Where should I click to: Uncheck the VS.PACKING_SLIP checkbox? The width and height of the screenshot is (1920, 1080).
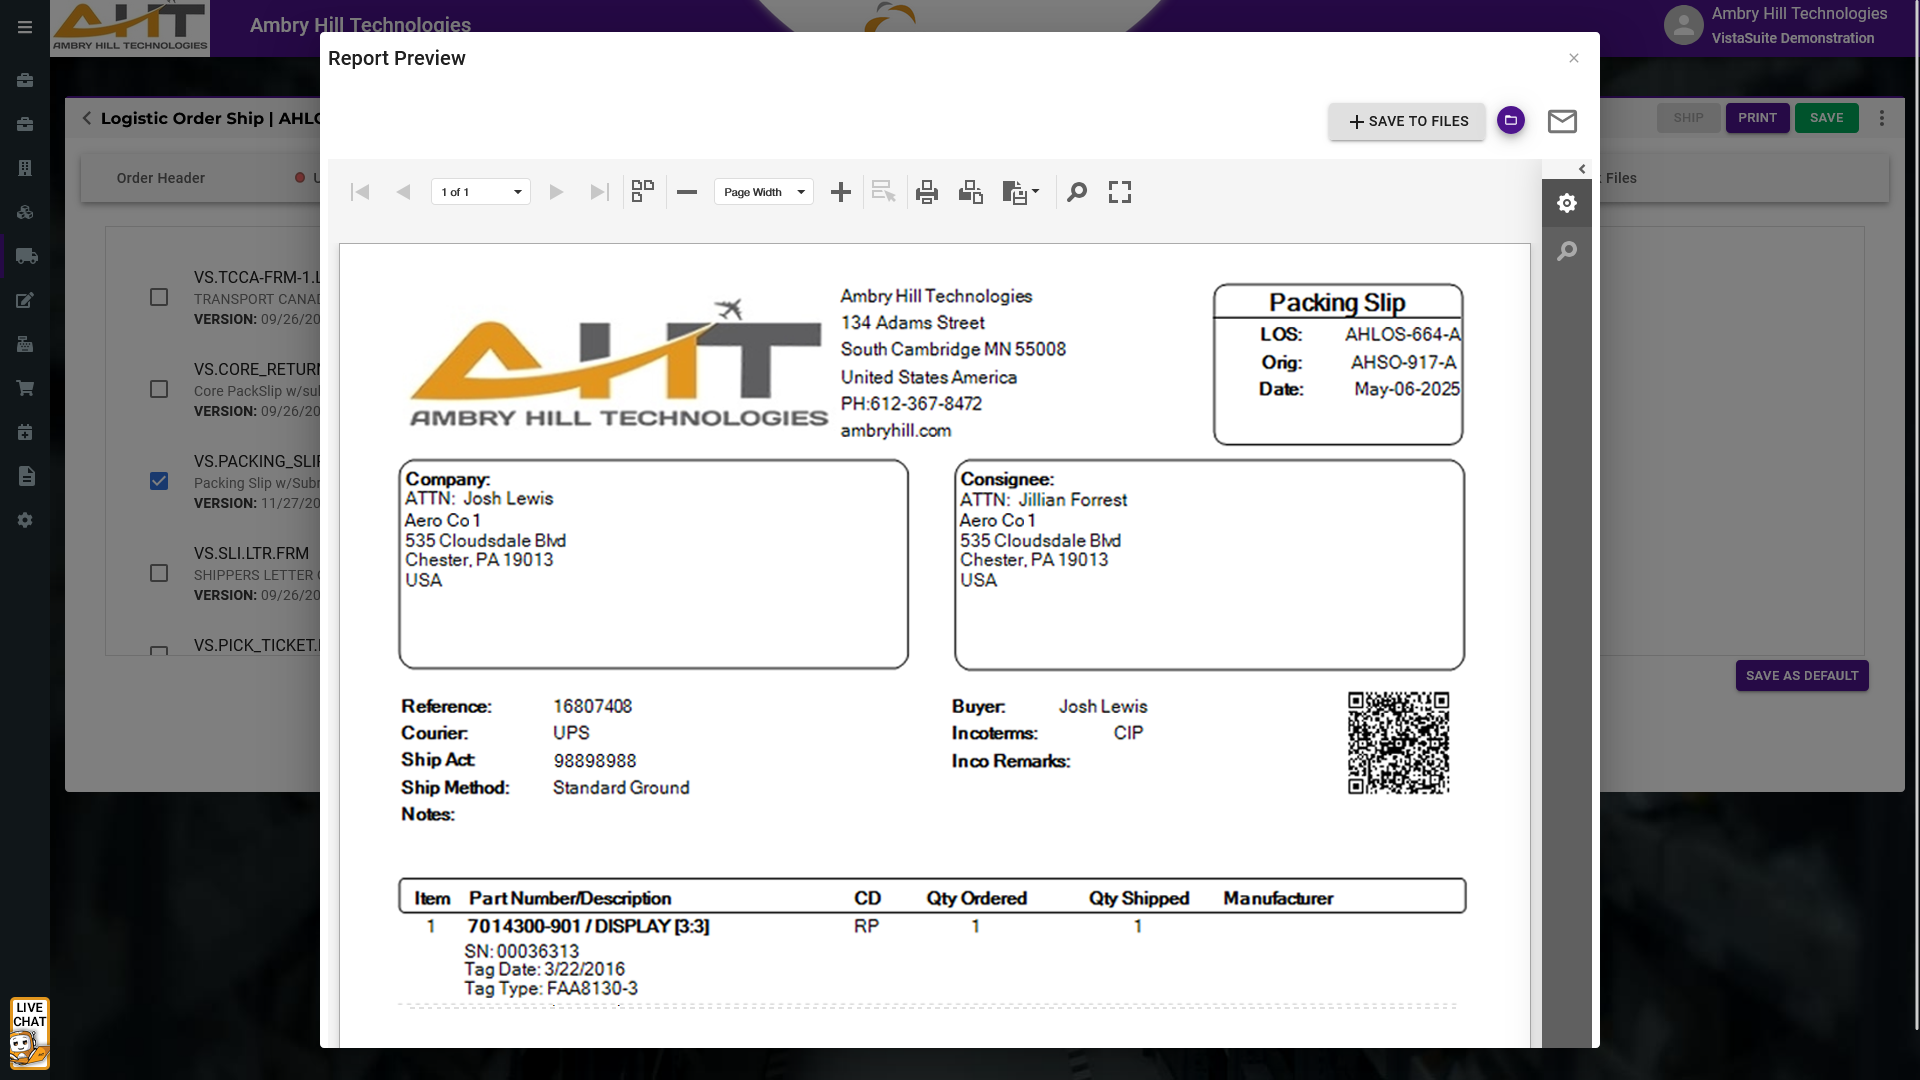[x=159, y=481]
